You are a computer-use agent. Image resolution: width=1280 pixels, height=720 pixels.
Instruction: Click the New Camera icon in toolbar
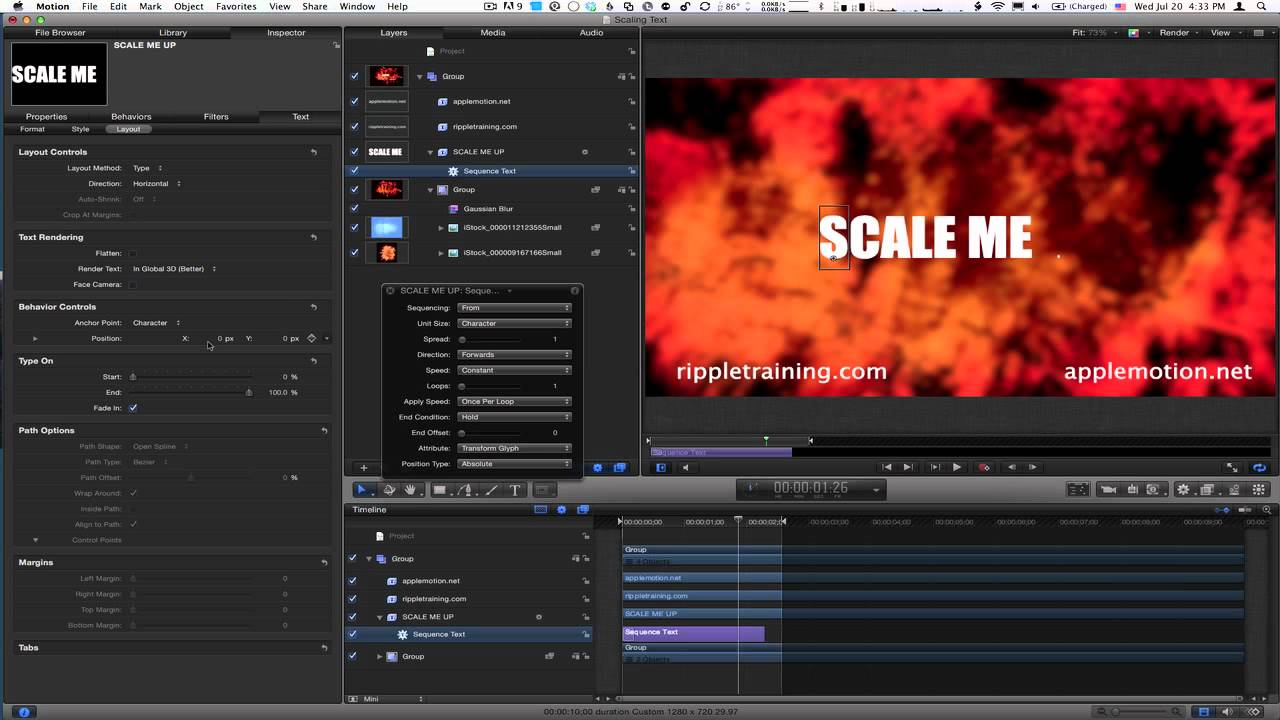point(1108,490)
